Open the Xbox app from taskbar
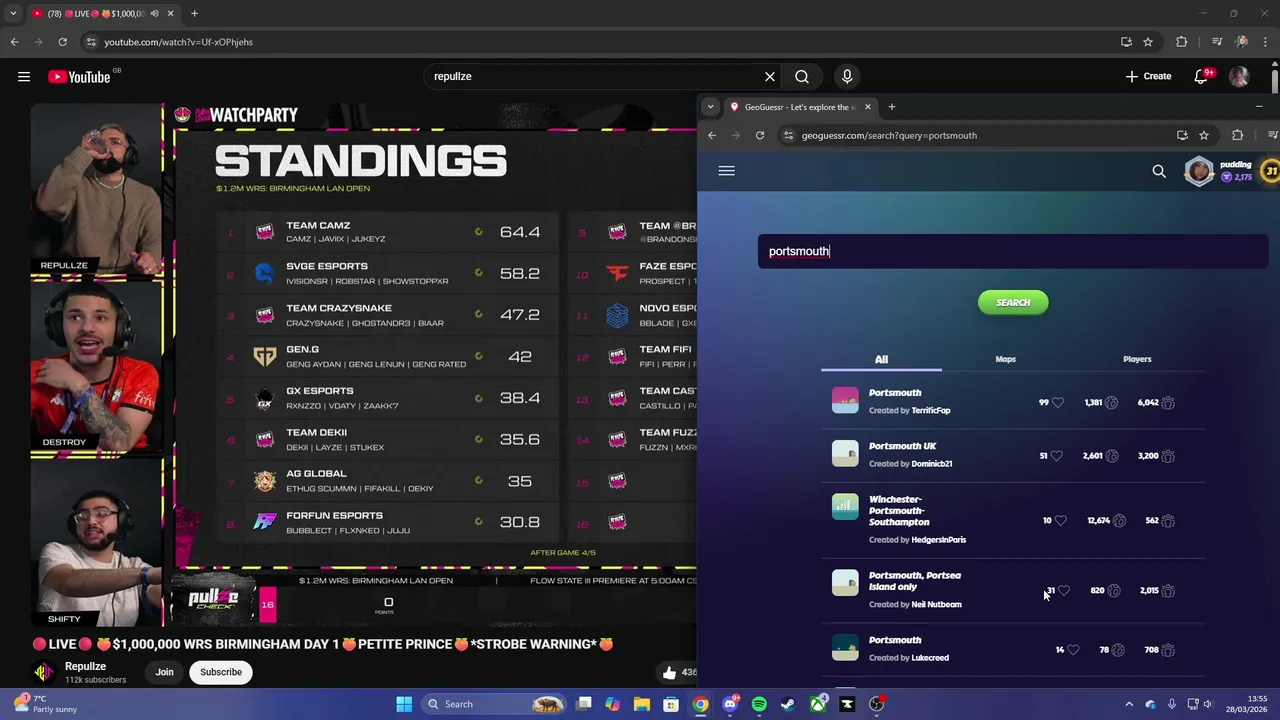Screen dimensions: 1280x720 (818, 704)
